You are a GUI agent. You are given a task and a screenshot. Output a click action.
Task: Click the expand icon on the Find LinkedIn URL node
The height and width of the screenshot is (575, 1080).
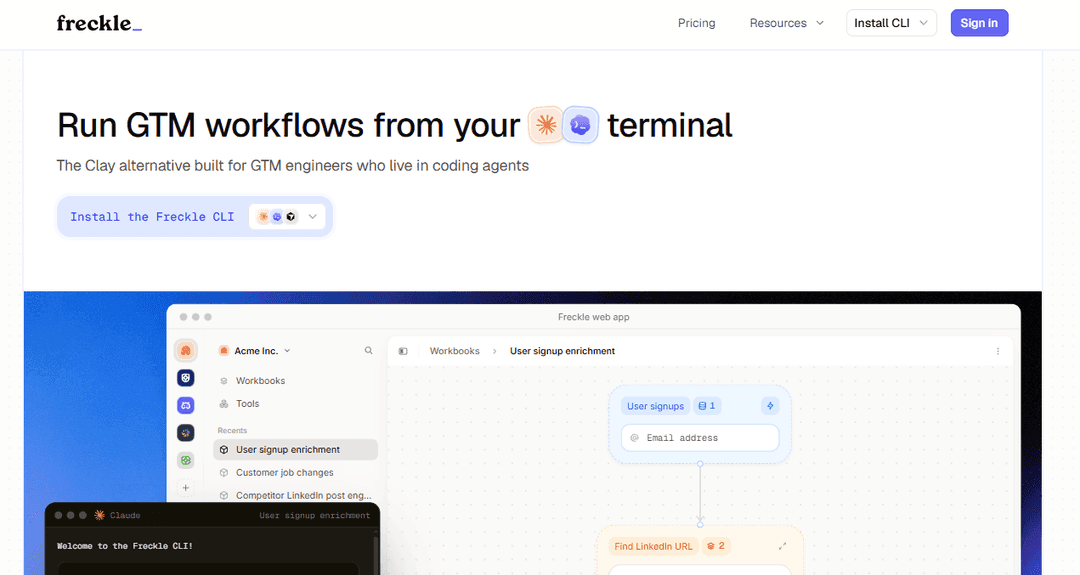(782, 546)
